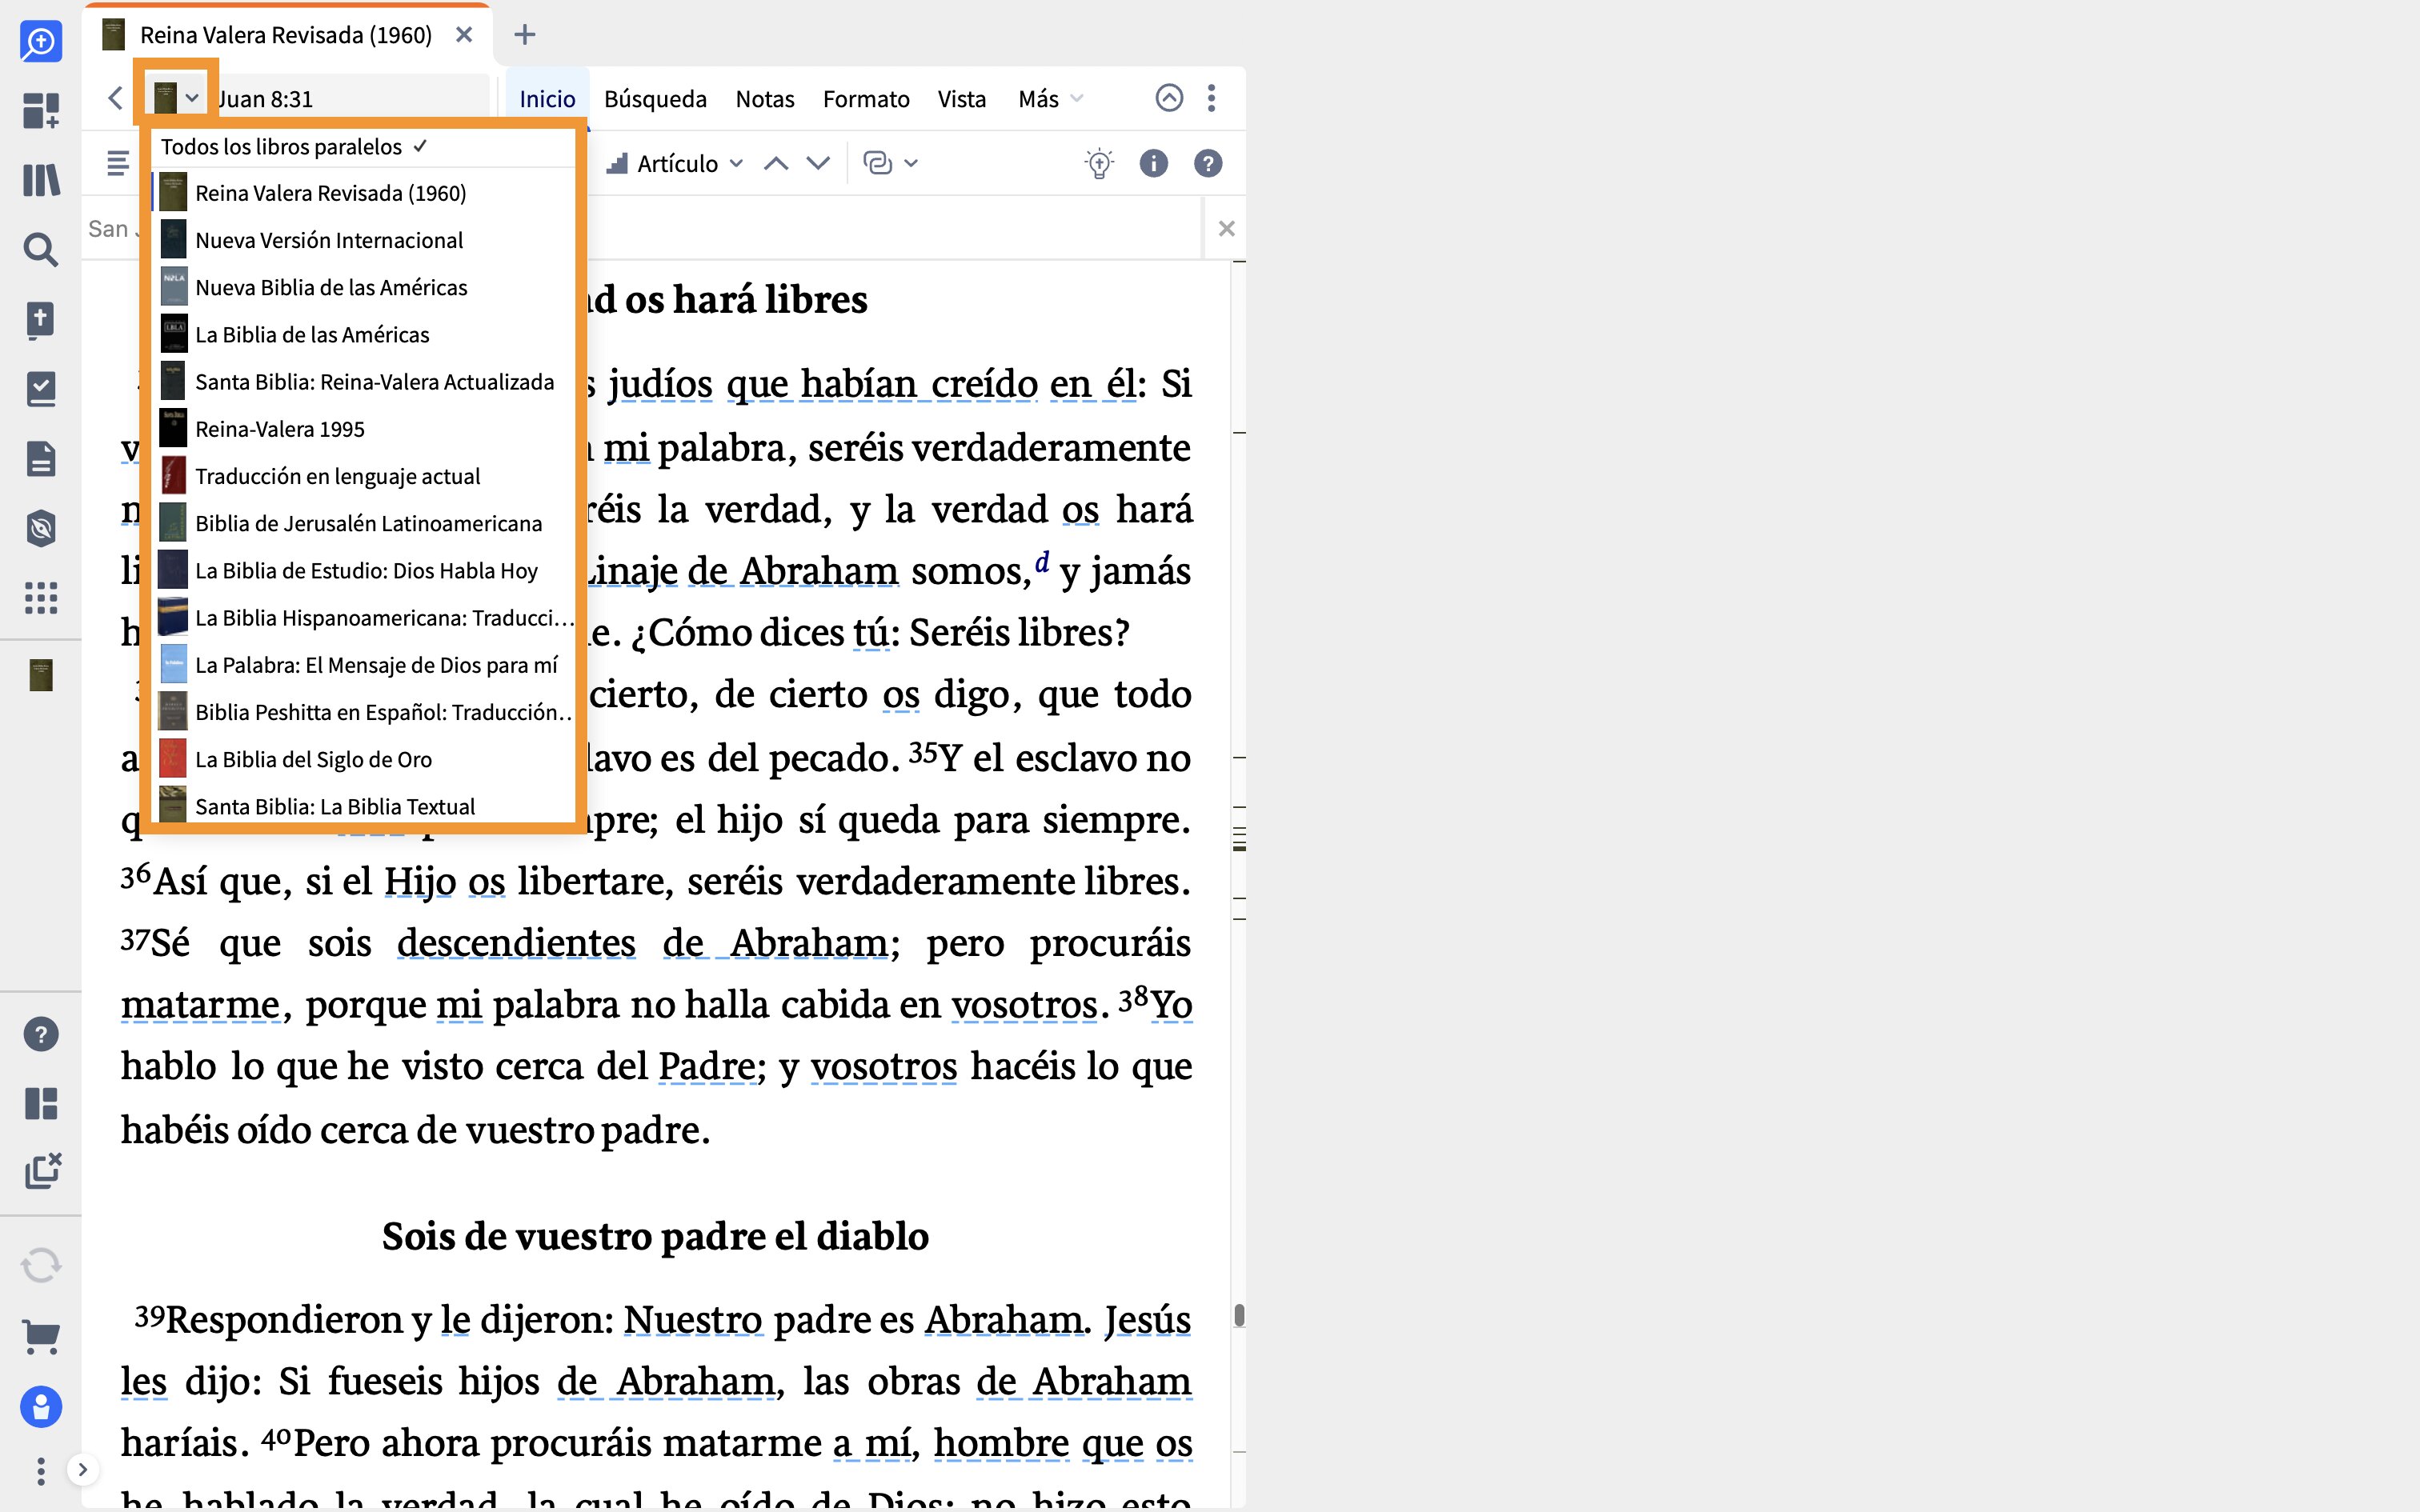The height and width of the screenshot is (1512, 2420).
Task: Choose Biblia Peshitta en Español
Action: [x=363, y=712]
